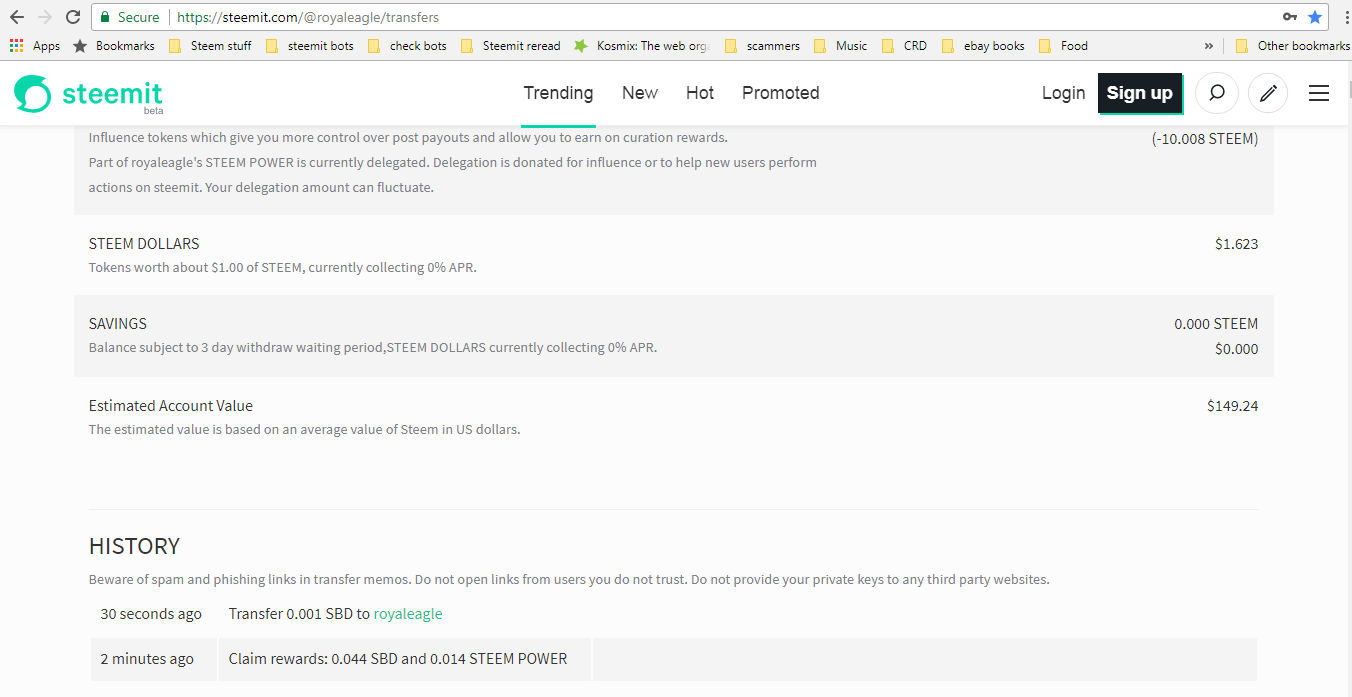The width and height of the screenshot is (1352, 697).
Task: Click the Claim rewards history entry
Action: 398,659
